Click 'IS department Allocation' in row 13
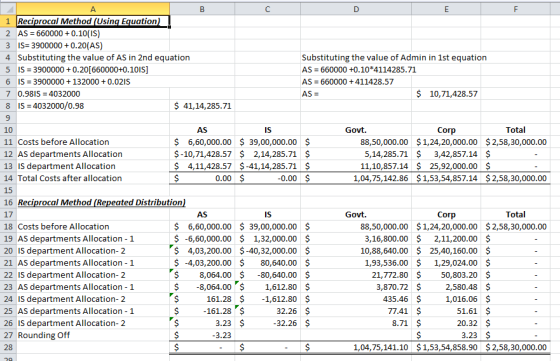The height and width of the screenshot is (361, 560). (x=66, y=166)
